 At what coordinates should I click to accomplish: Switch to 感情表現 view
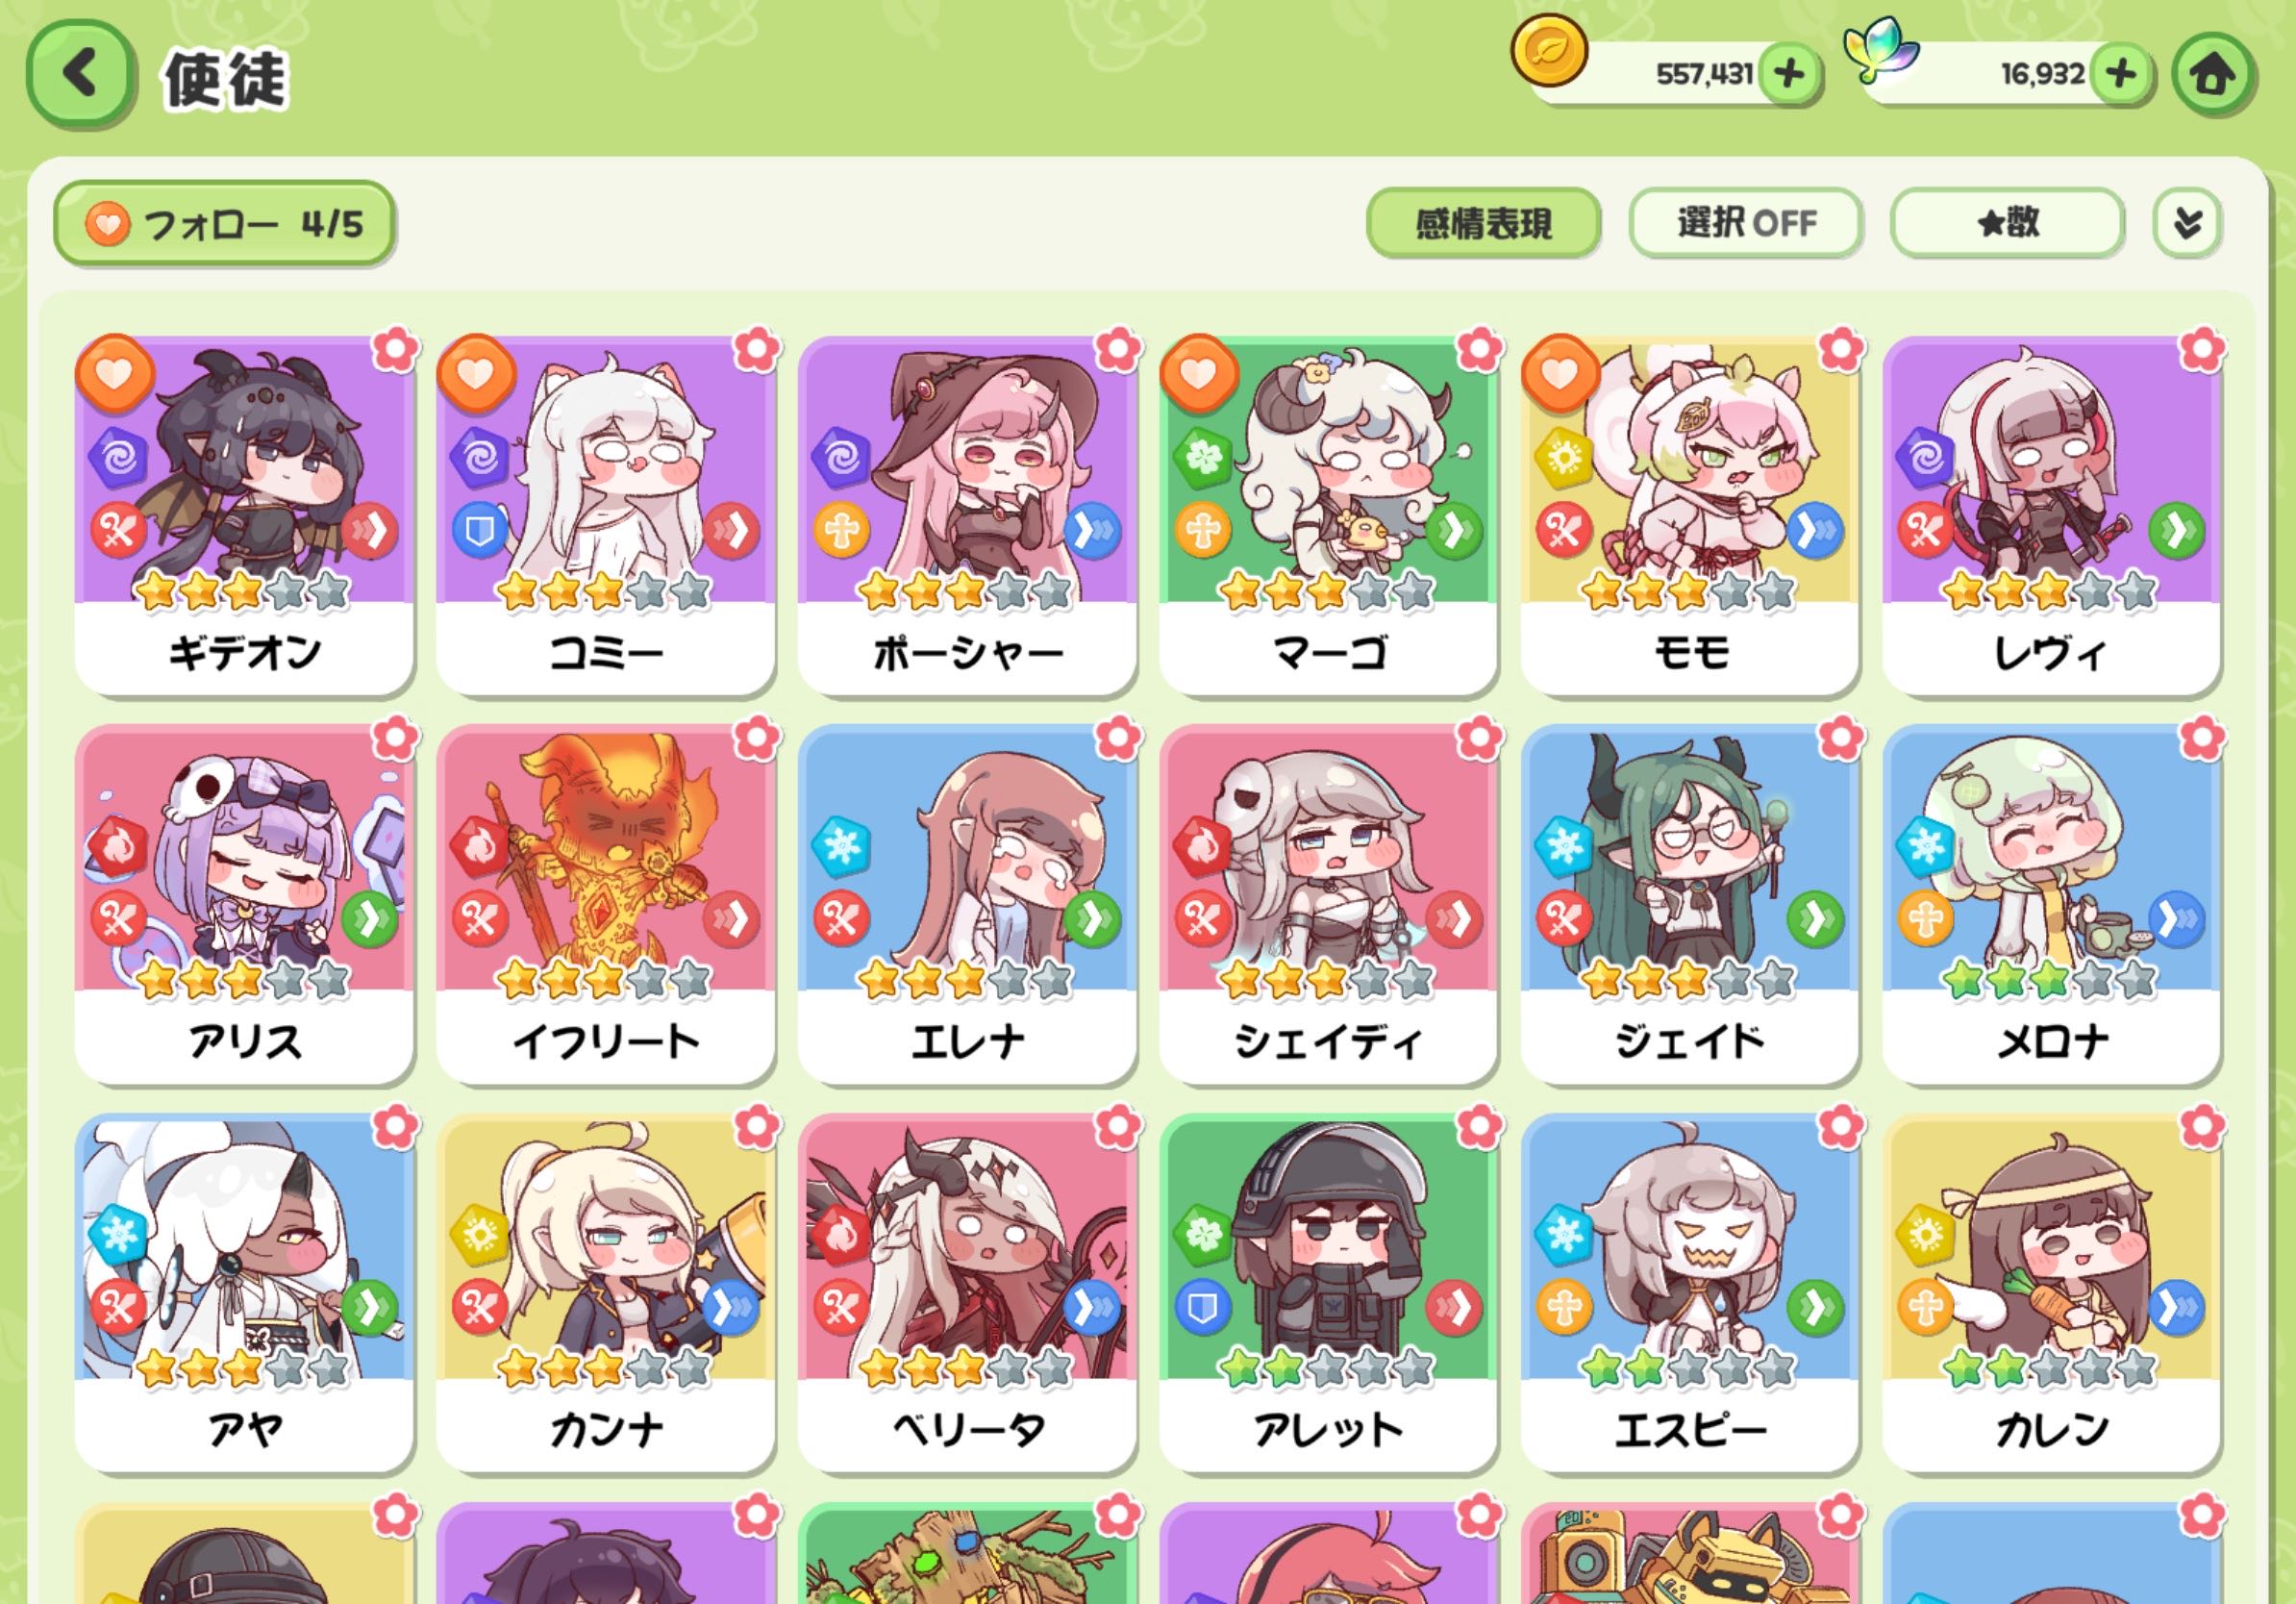click(x=1484, y=223)
